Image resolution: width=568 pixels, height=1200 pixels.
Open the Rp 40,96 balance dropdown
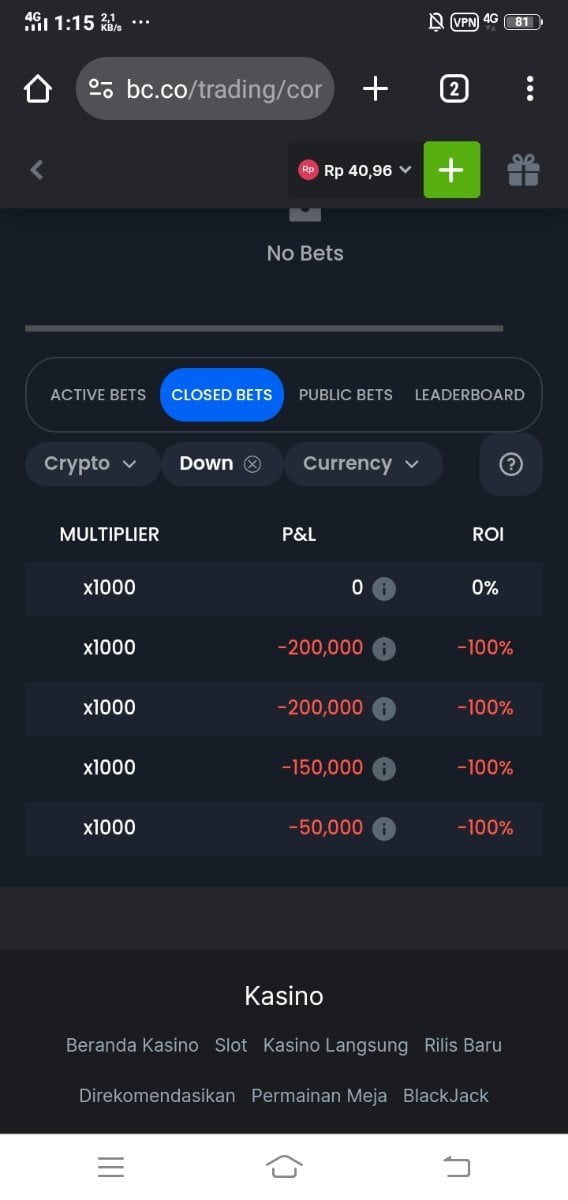(x=355, y=170)
